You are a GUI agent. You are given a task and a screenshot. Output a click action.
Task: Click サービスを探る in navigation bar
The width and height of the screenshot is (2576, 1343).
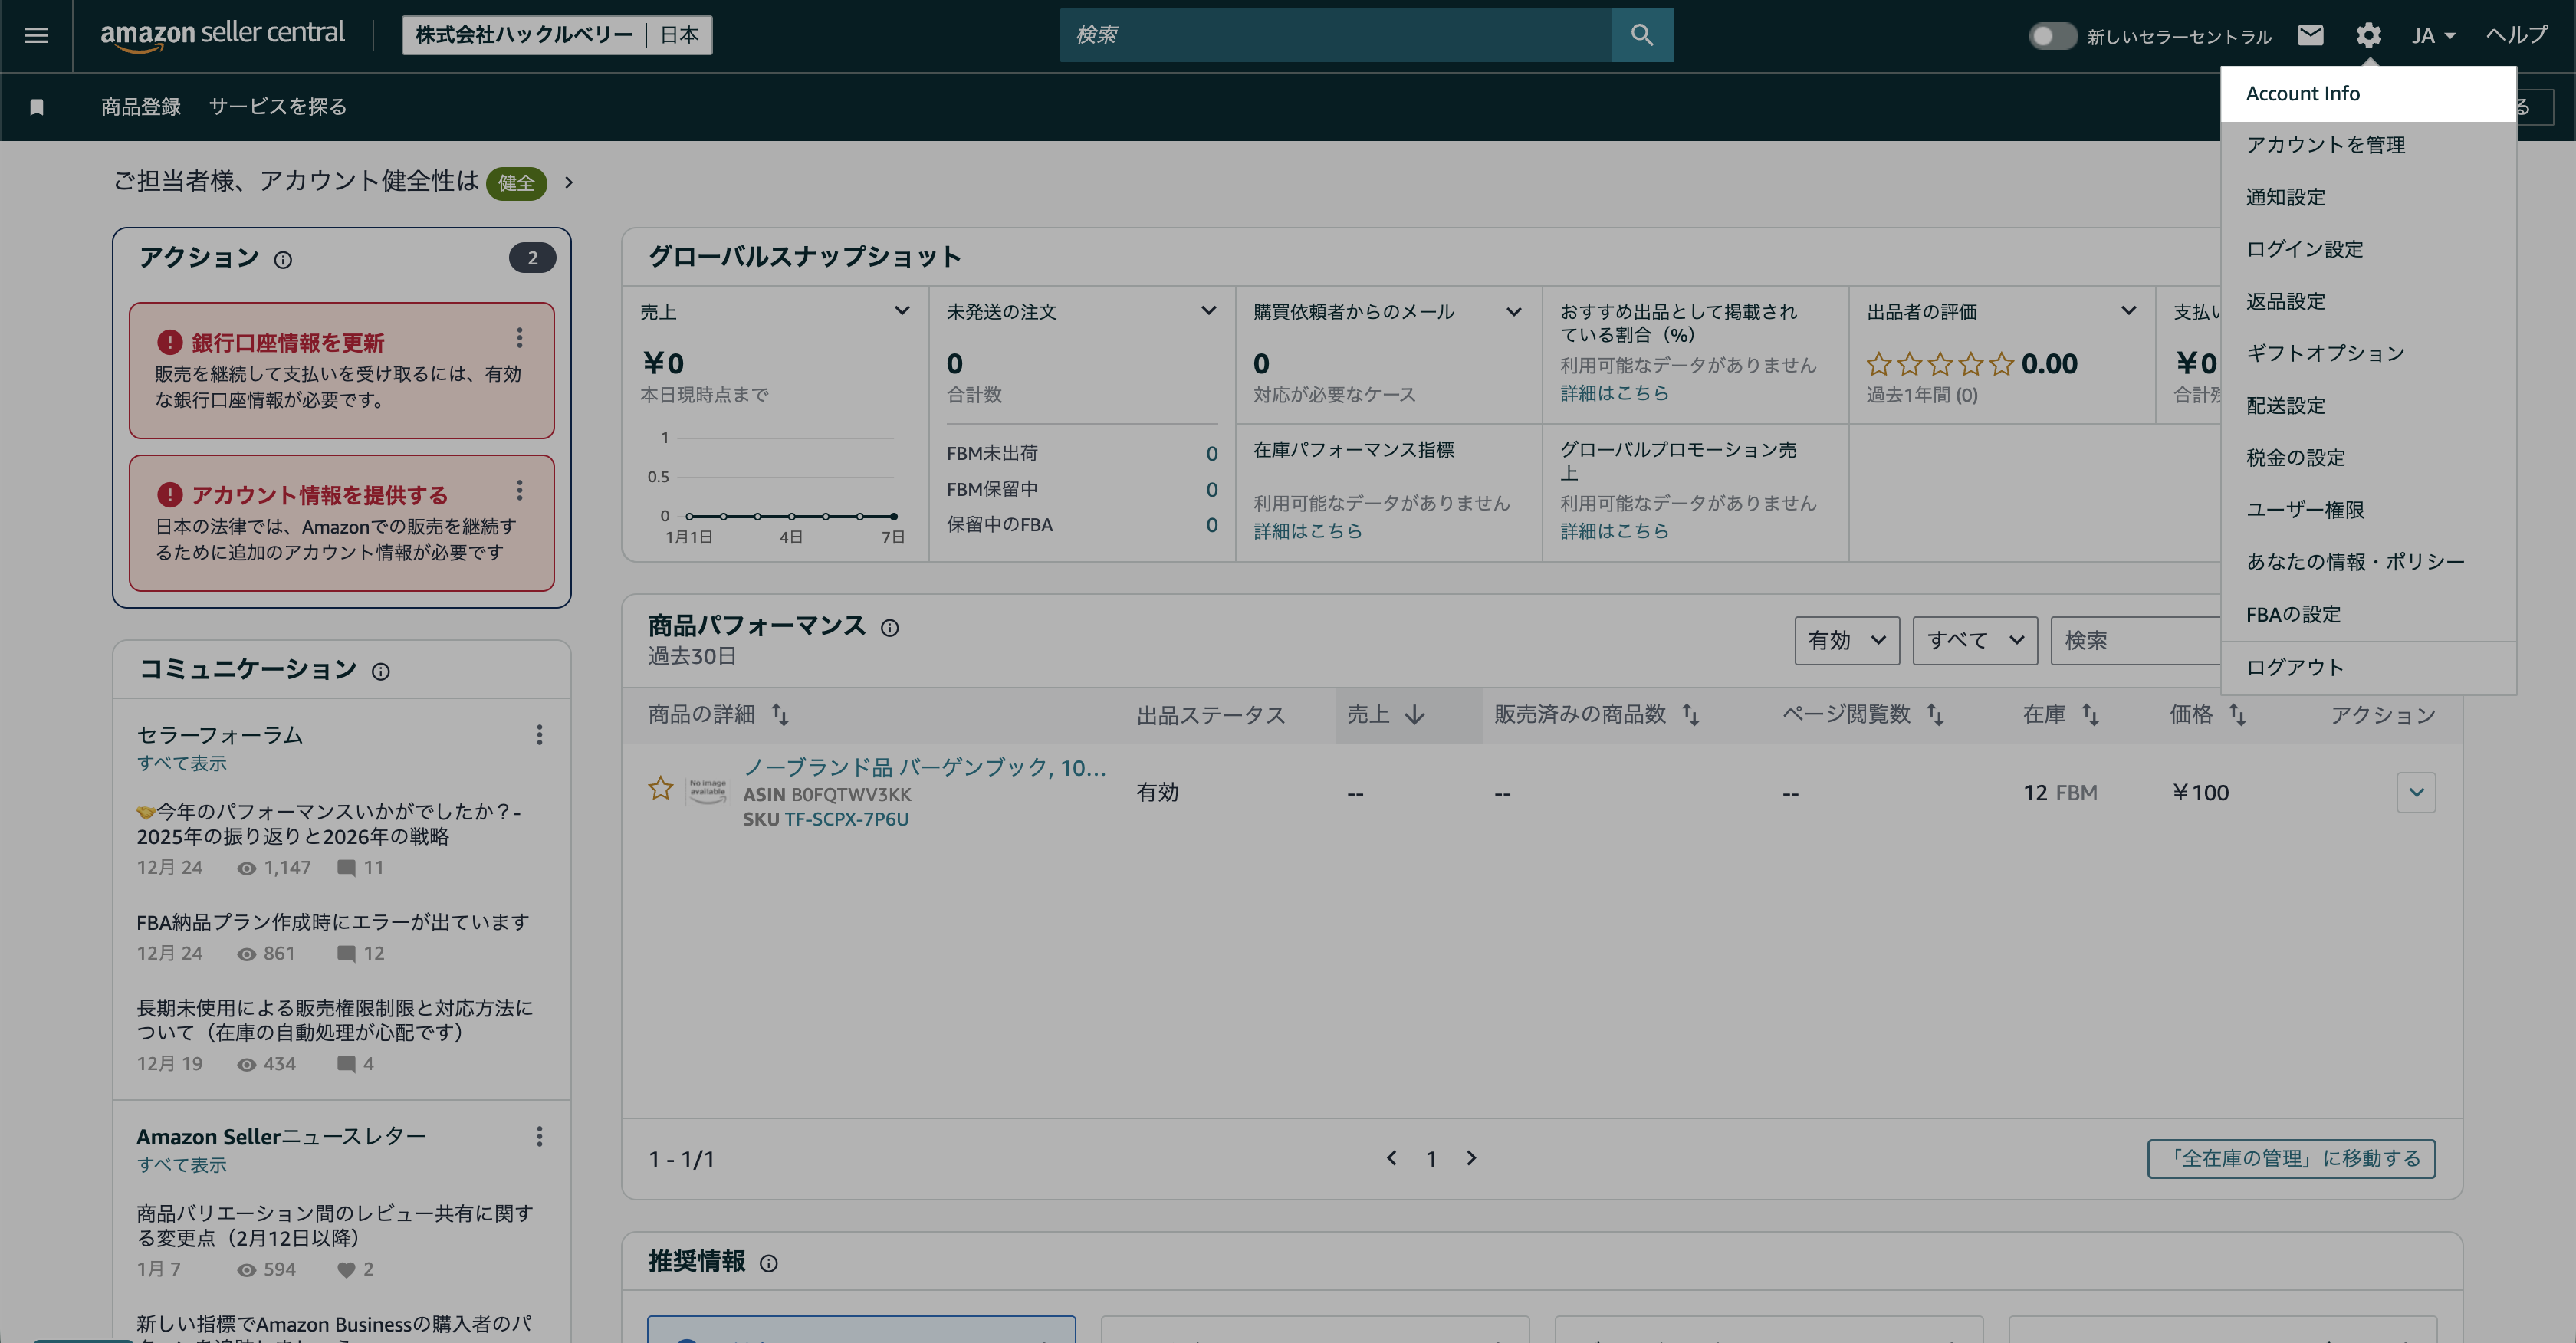pyautogui.click(x=278, y=107)
